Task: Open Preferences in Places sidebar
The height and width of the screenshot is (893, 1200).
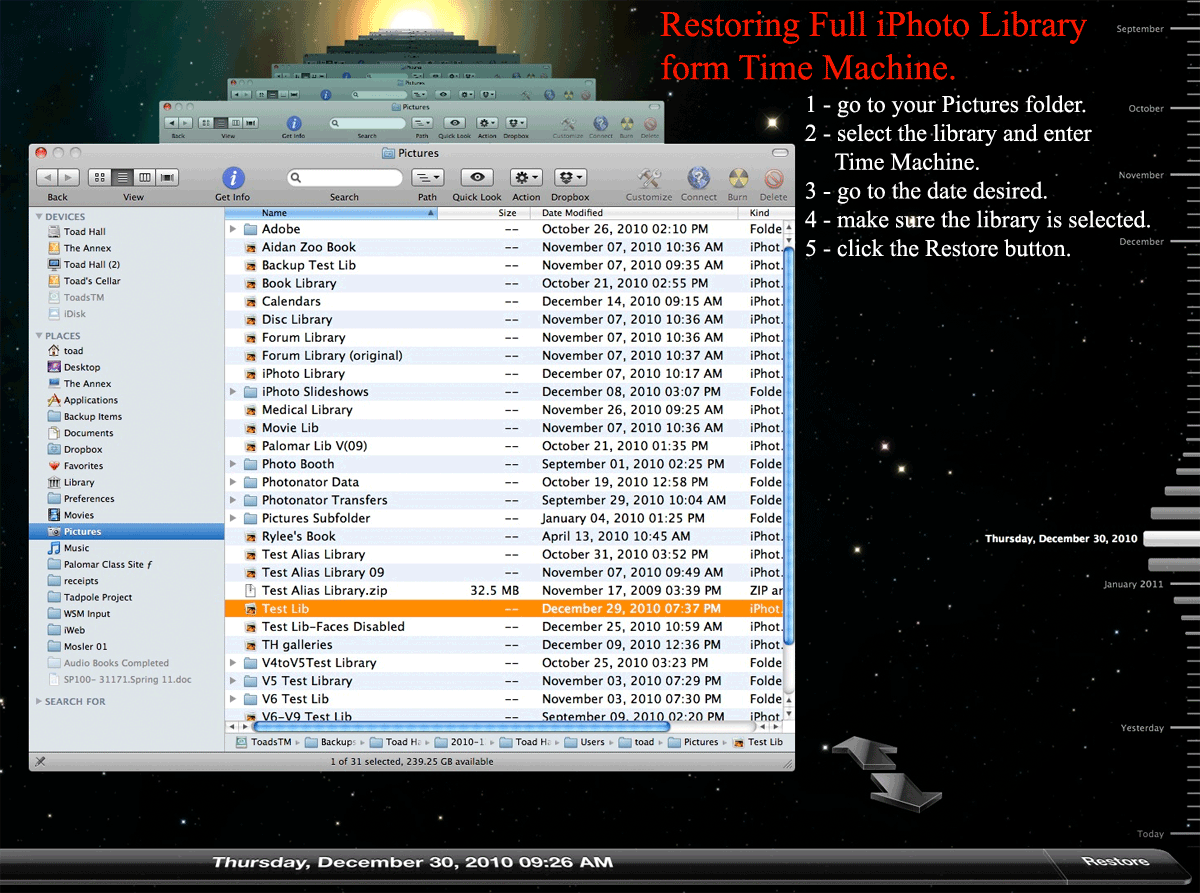Action: (x=89, y=499)
